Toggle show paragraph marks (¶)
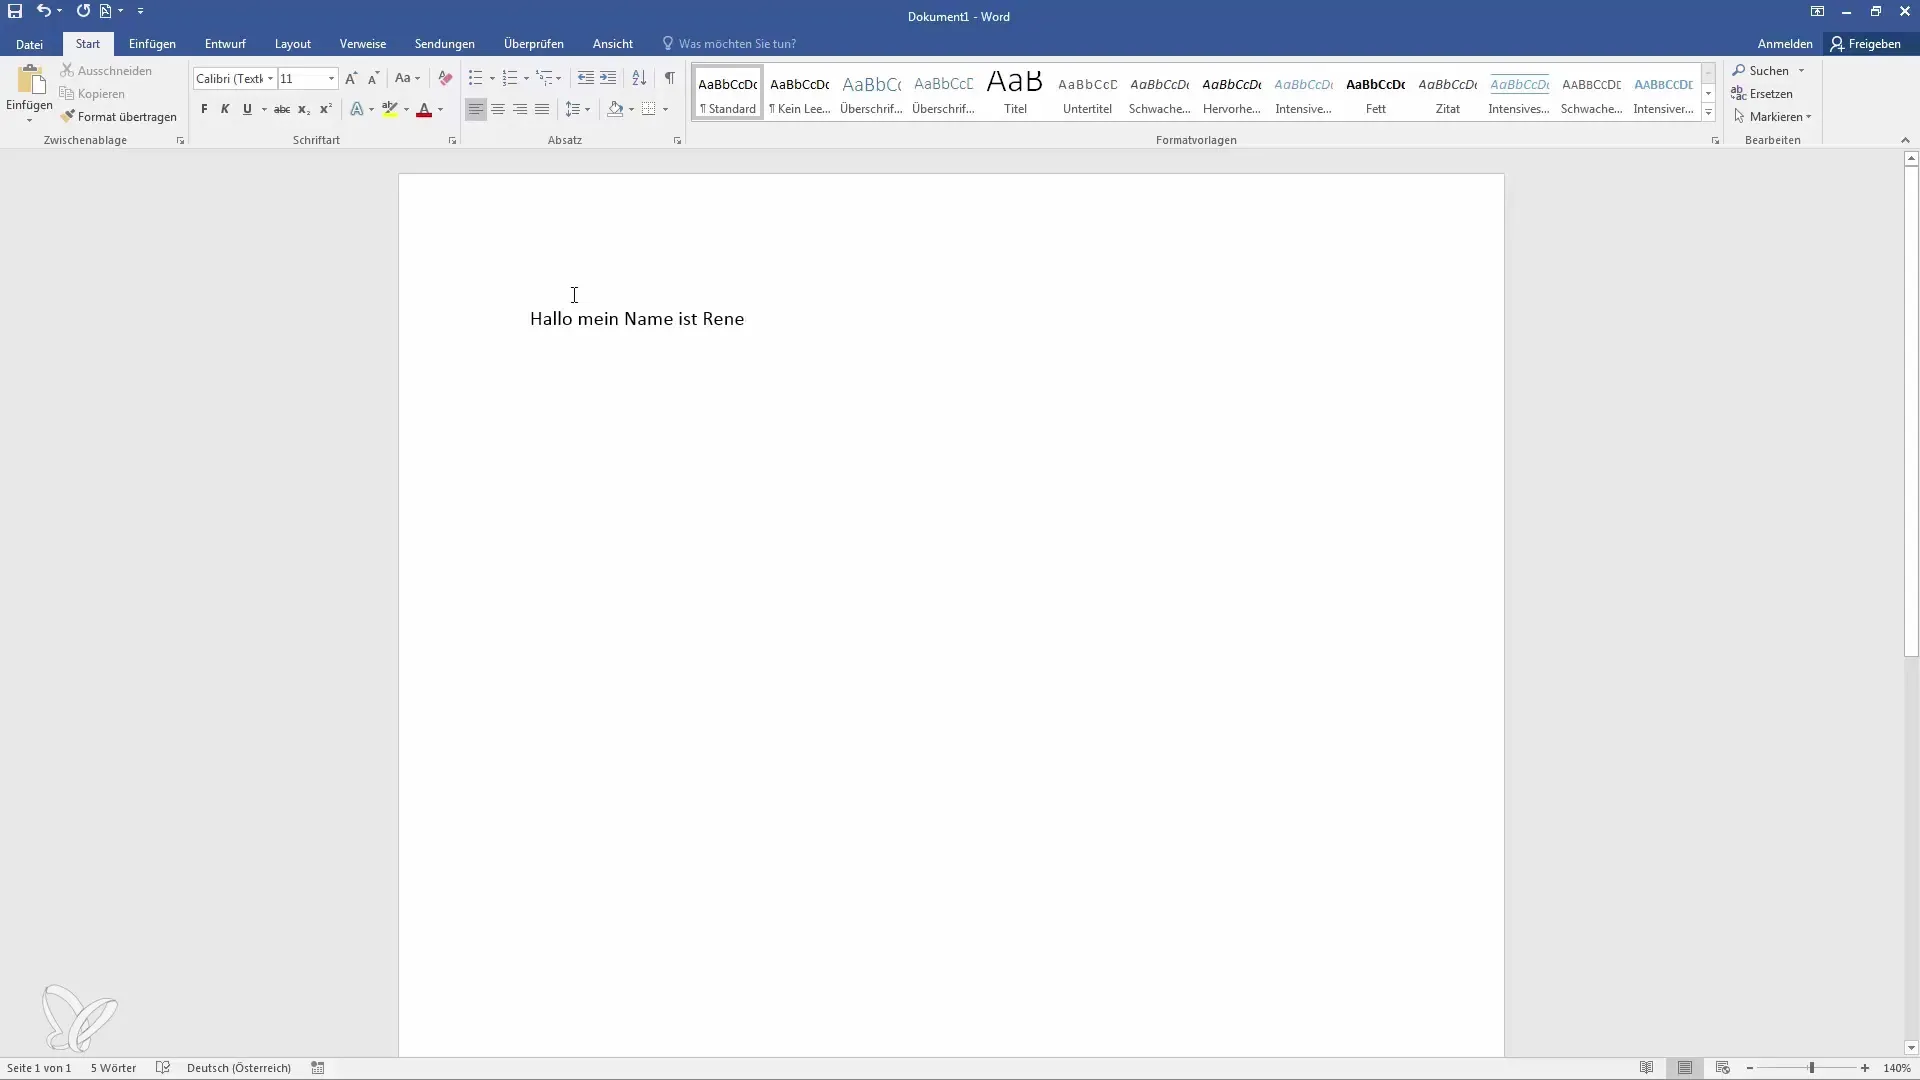 click(x=669, y=78)
